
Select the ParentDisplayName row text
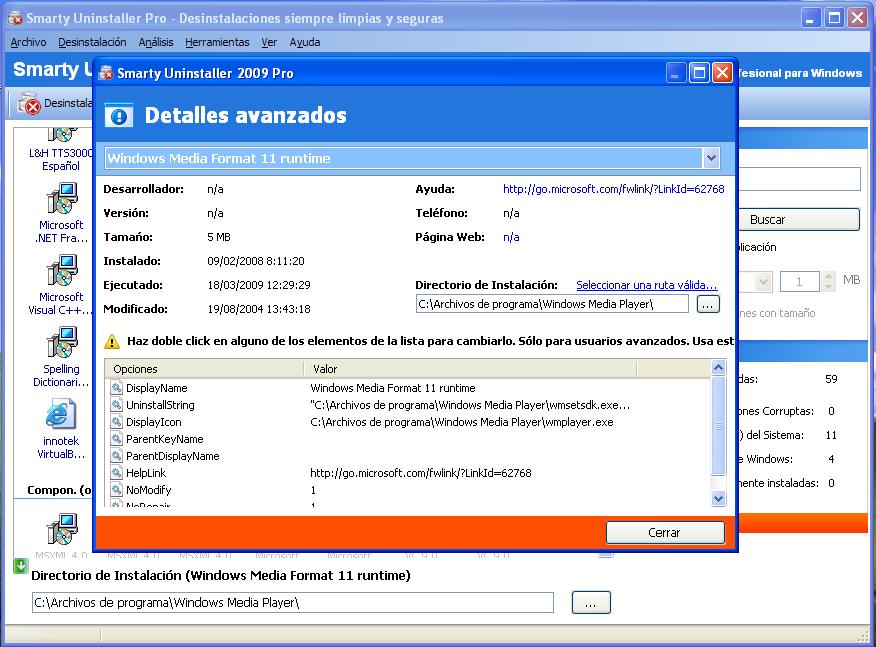(173, 456)
